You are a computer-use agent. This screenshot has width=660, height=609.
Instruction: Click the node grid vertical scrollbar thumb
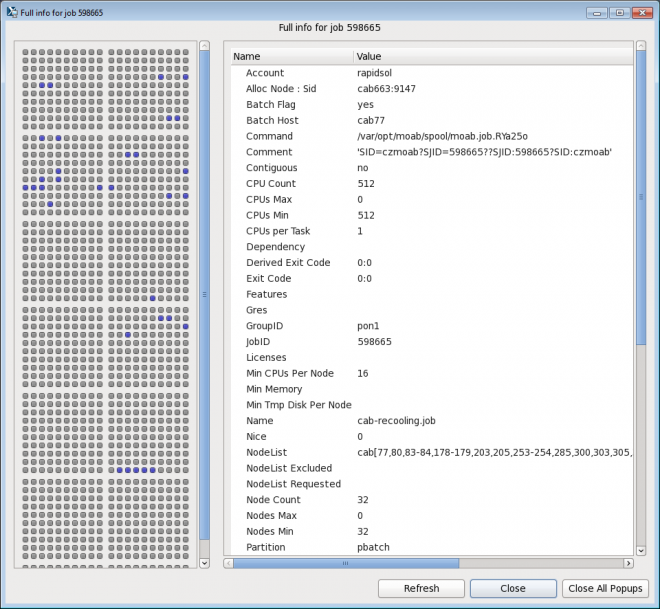[205, 295]
